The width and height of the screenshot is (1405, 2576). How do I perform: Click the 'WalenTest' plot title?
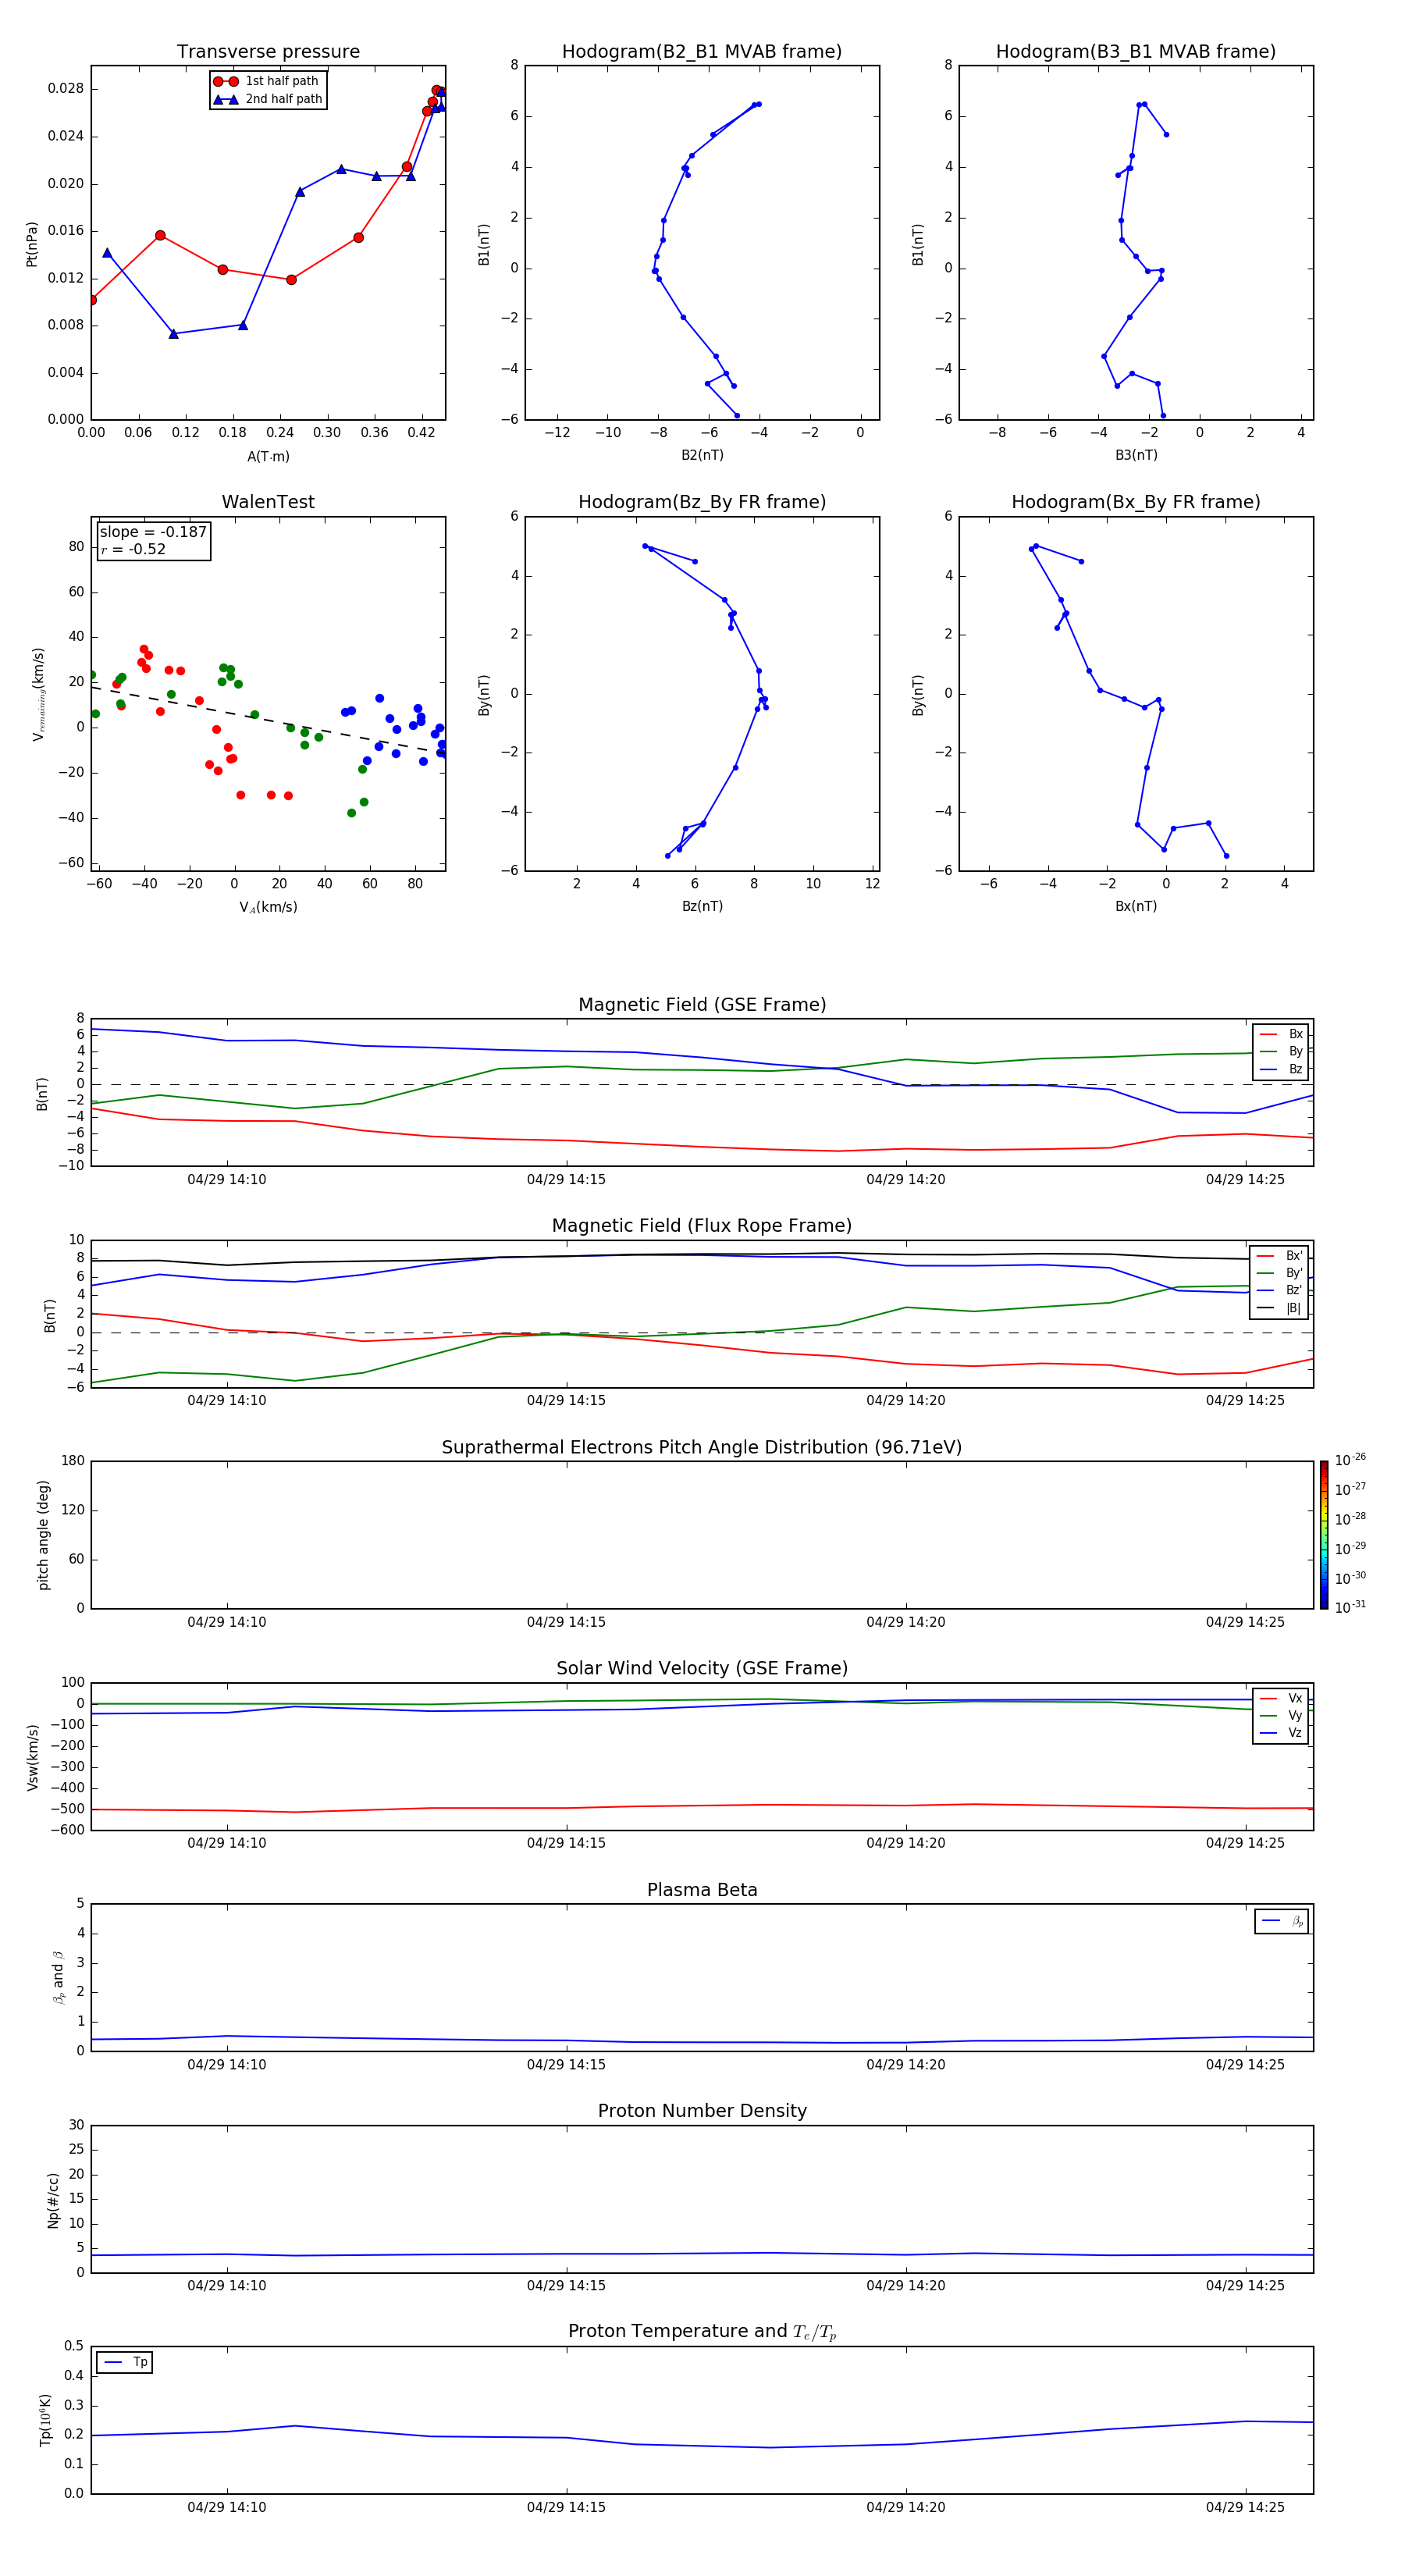tap(268, 502)
